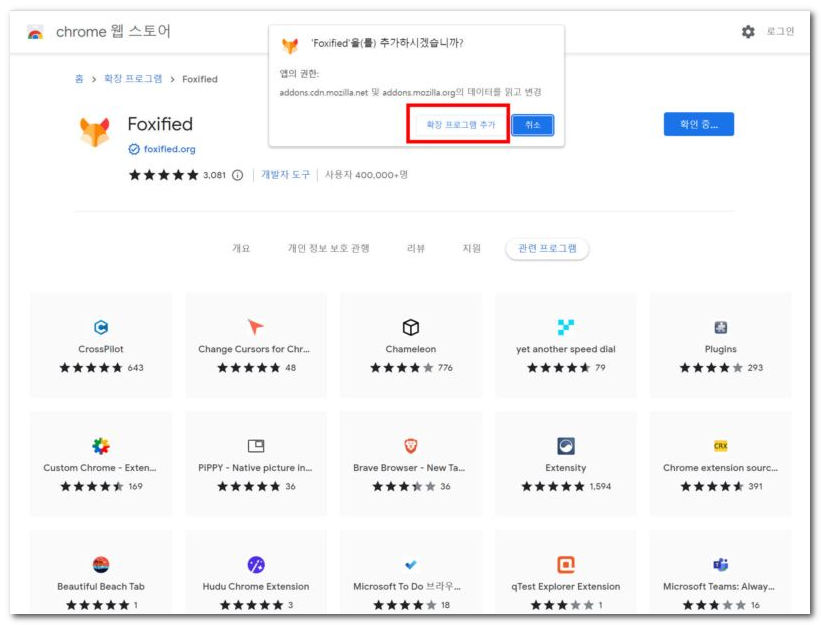The height and width of the screenshot is (625, 821).
Task: Click the Change Cursors for Chr... title
Action: (x=254, y=349)
